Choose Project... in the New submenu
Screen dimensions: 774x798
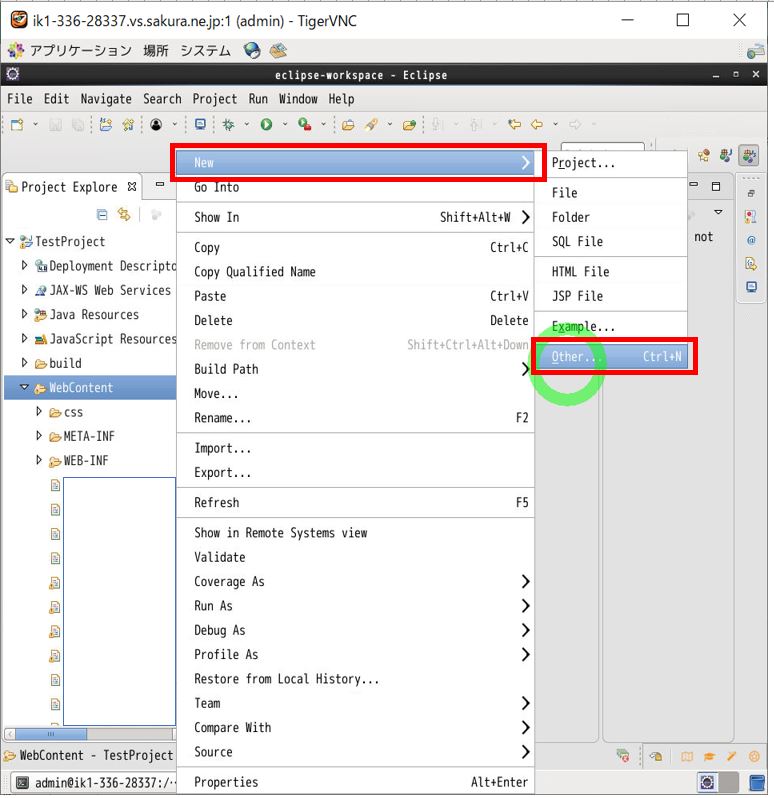point(611,163)
